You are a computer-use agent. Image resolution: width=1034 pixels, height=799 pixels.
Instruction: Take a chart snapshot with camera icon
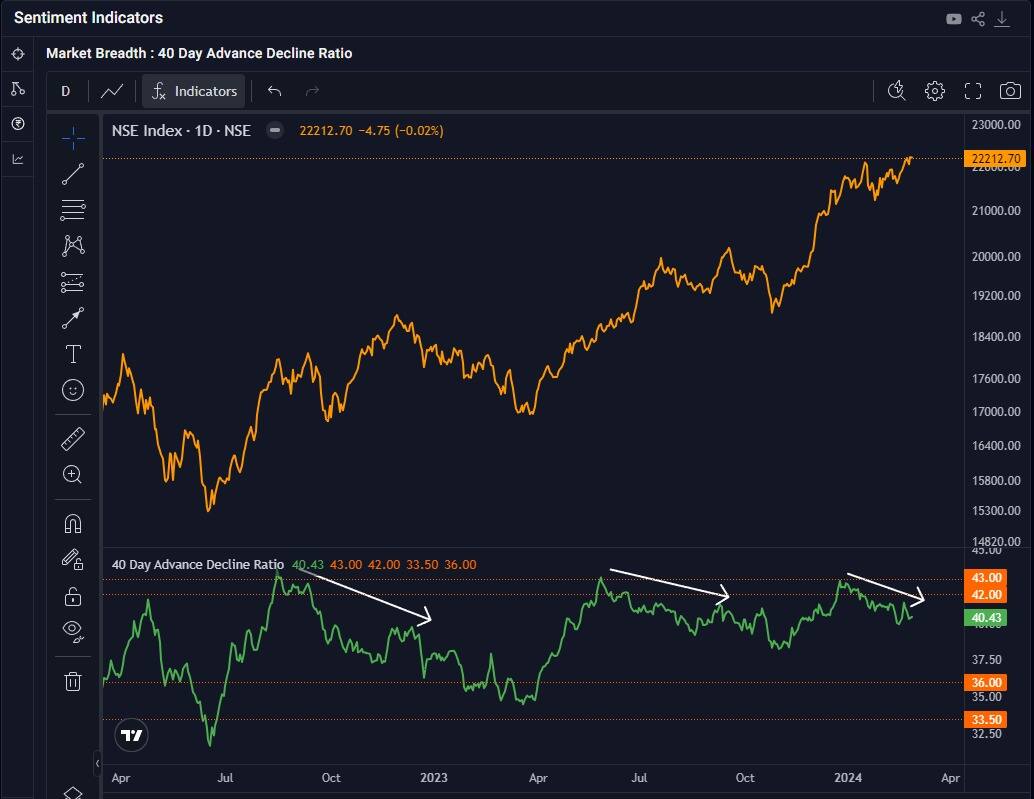point(1010,91)
